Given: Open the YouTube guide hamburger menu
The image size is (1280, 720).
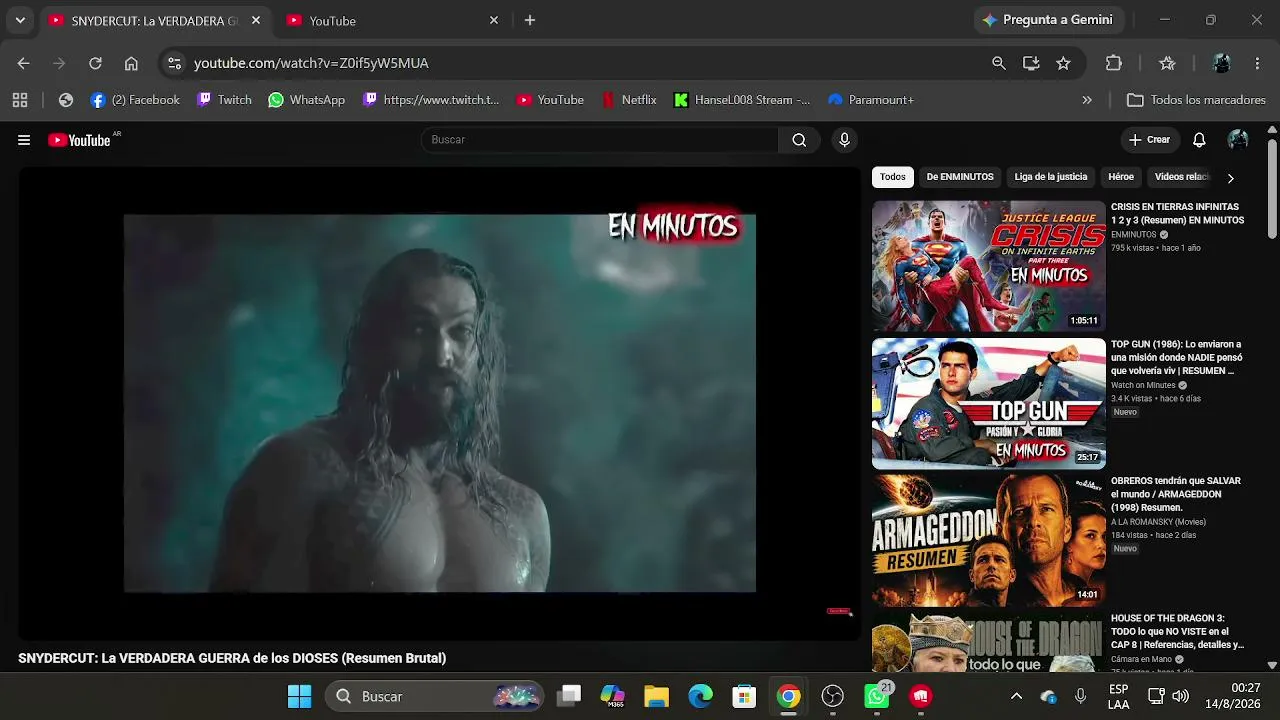Looking at the screenshot, I should (x=24, y=140).
